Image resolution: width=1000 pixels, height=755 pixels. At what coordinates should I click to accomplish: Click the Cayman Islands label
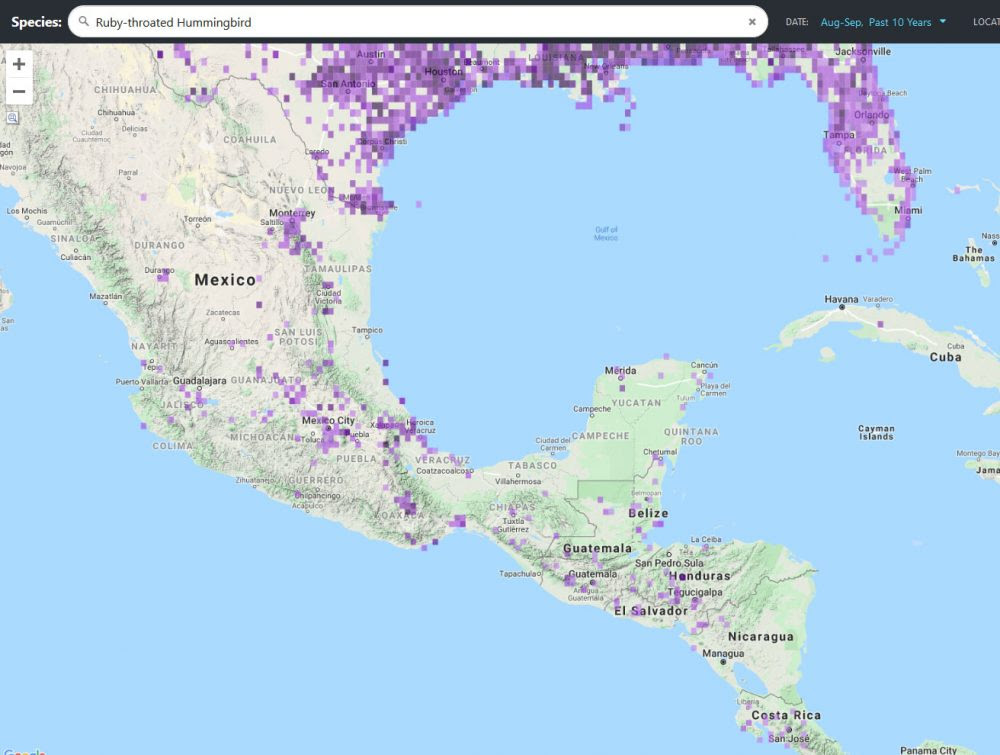click(876, 433)
